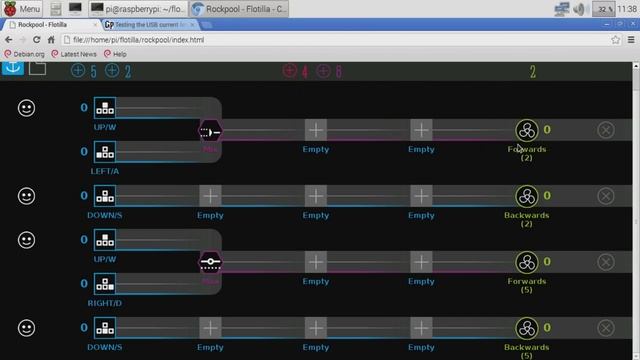The width and height of the screenshot is (640, 360).
Task: Add converter in Empty slot beside Backwards (2) DOWN/S
Action: coord(211,196)
